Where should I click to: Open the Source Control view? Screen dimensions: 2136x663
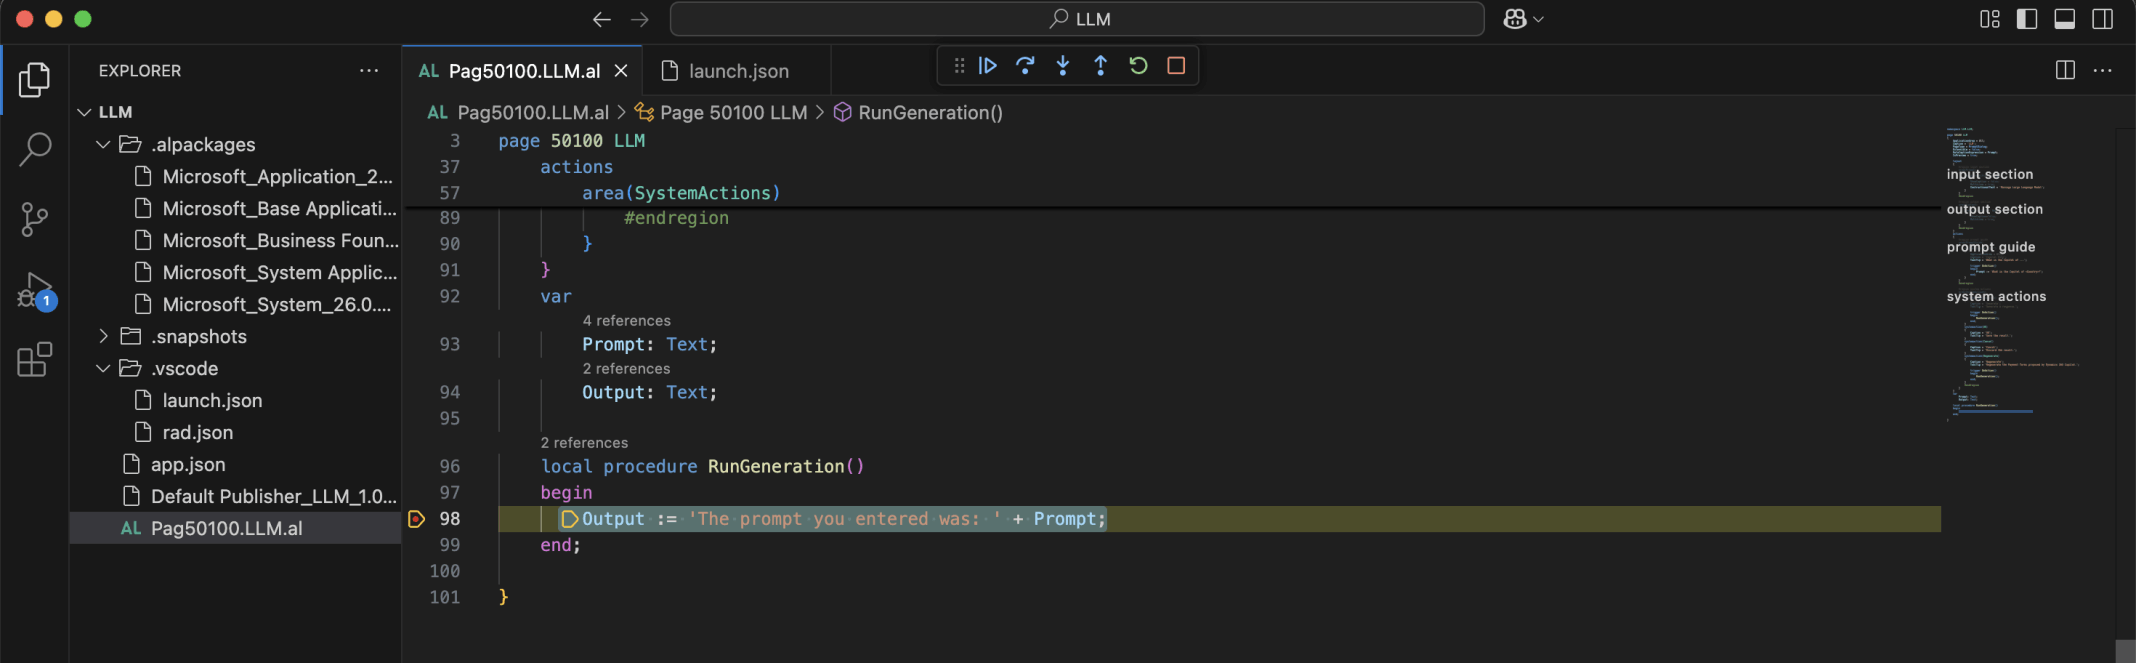35,219
